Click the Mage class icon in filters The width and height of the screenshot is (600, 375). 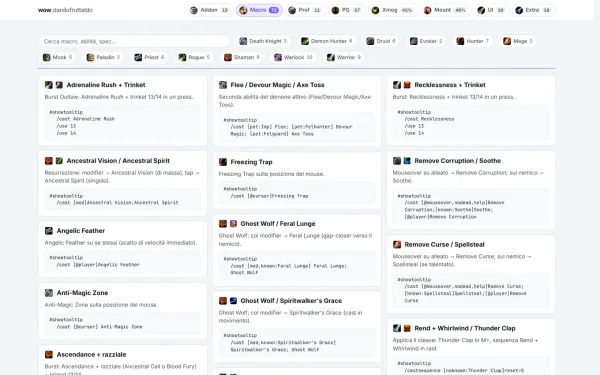click(x=507, y=41)
